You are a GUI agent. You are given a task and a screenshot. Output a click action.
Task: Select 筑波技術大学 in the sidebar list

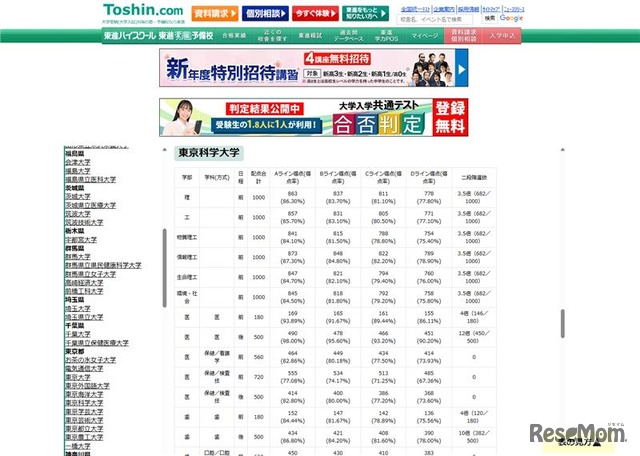point(84,222)
